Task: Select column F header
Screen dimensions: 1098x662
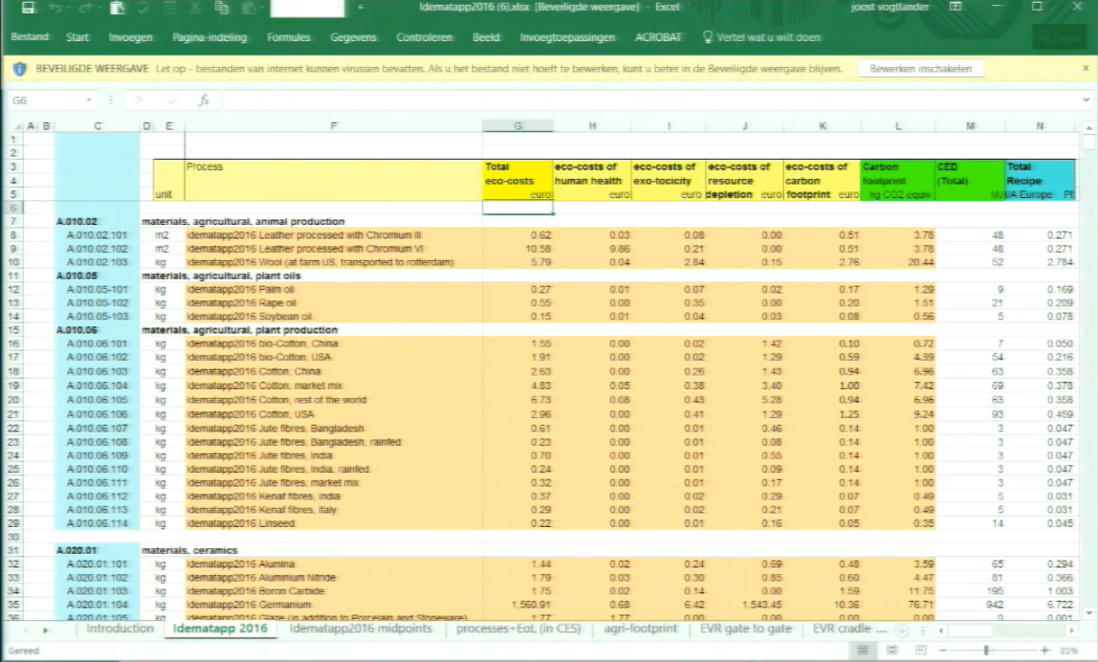Action: coord(333,126)
